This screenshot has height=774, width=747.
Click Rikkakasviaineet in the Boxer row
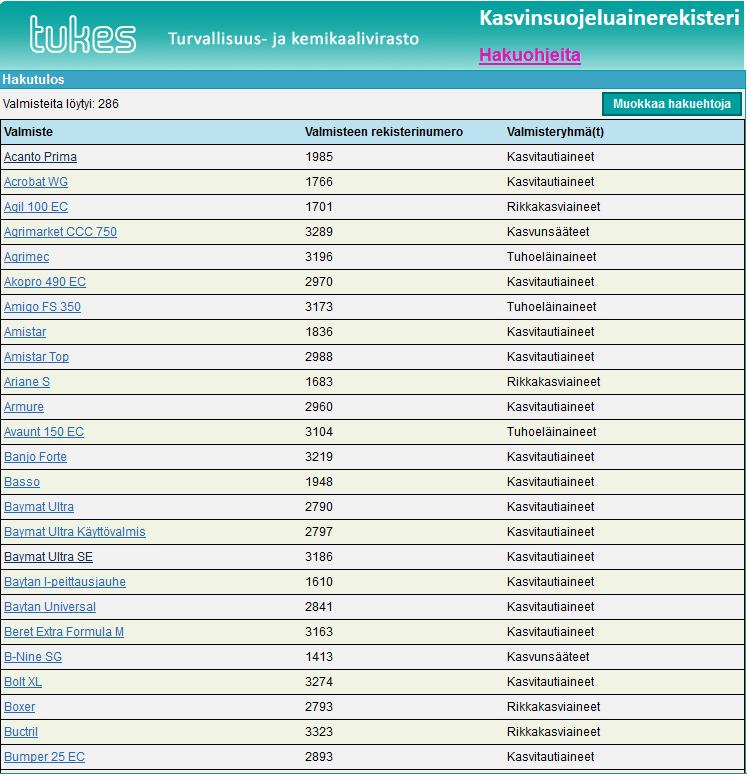coord(553,707)
